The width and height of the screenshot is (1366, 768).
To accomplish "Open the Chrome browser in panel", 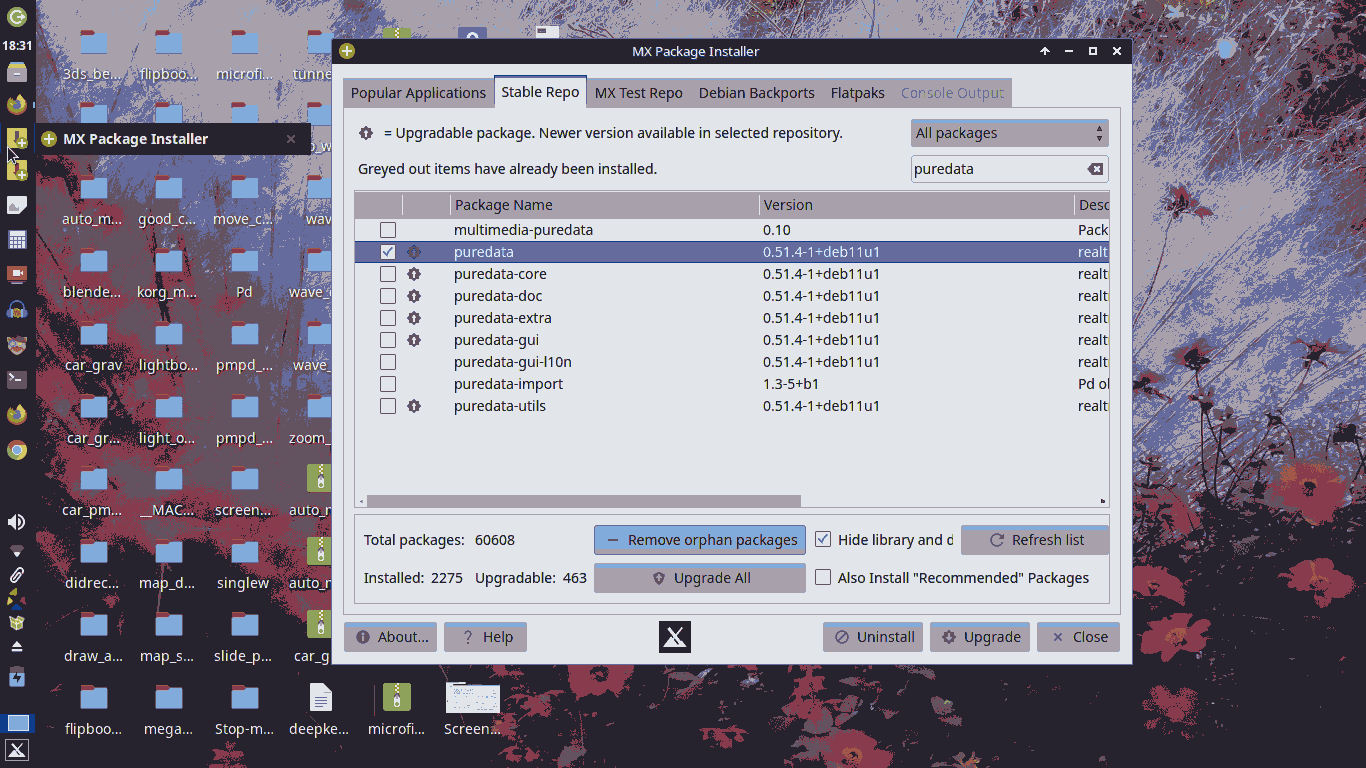I will click(x=17, y=450).
